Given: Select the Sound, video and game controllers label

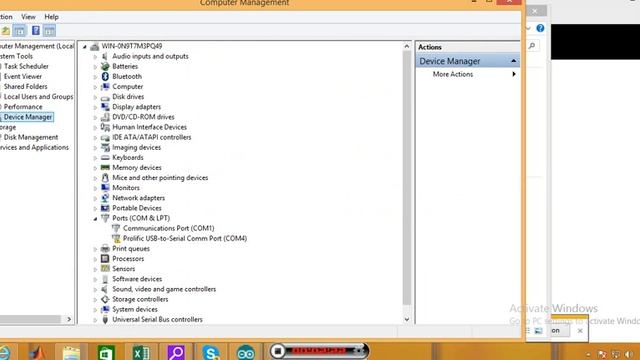Looking at the screenshot, I should pos(164,289).
